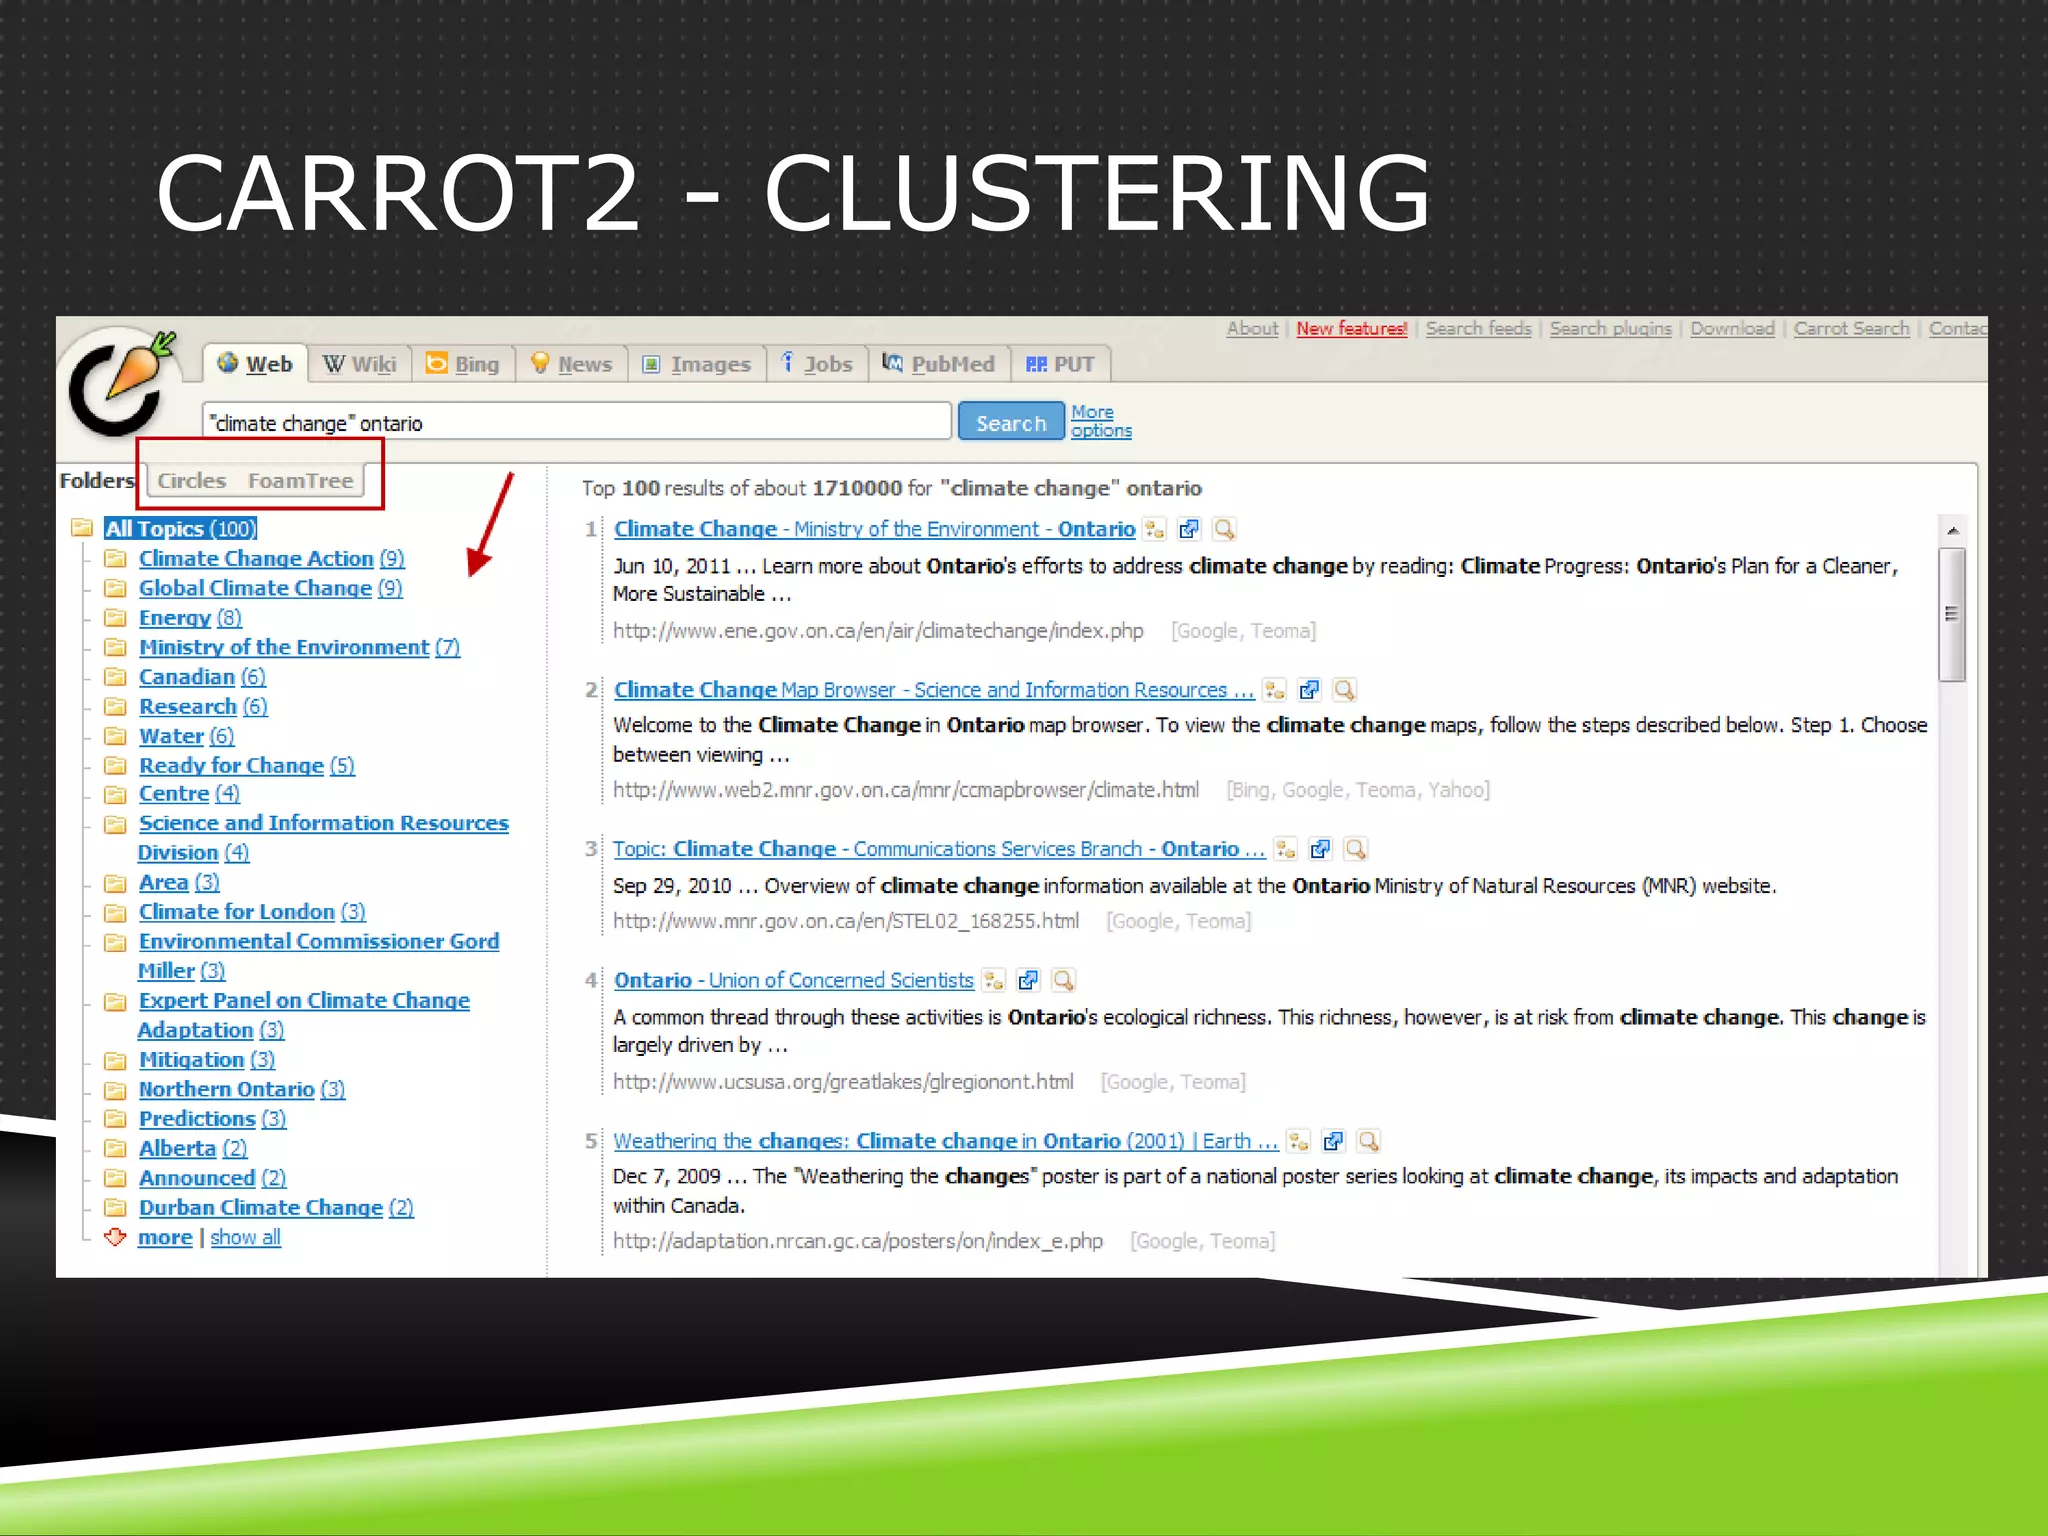Screen dimensions: 2048x1536
Task: Open the New features link
Action: coord(1351,328)
